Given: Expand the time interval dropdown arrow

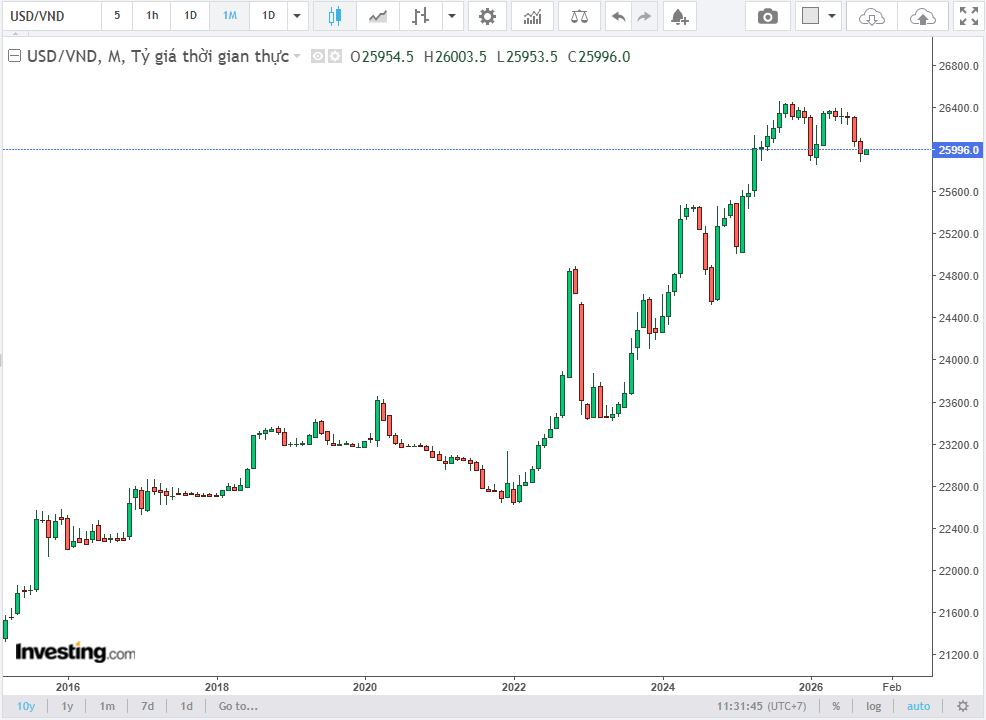Looking at the screenshot, I should tap(297, 16).
